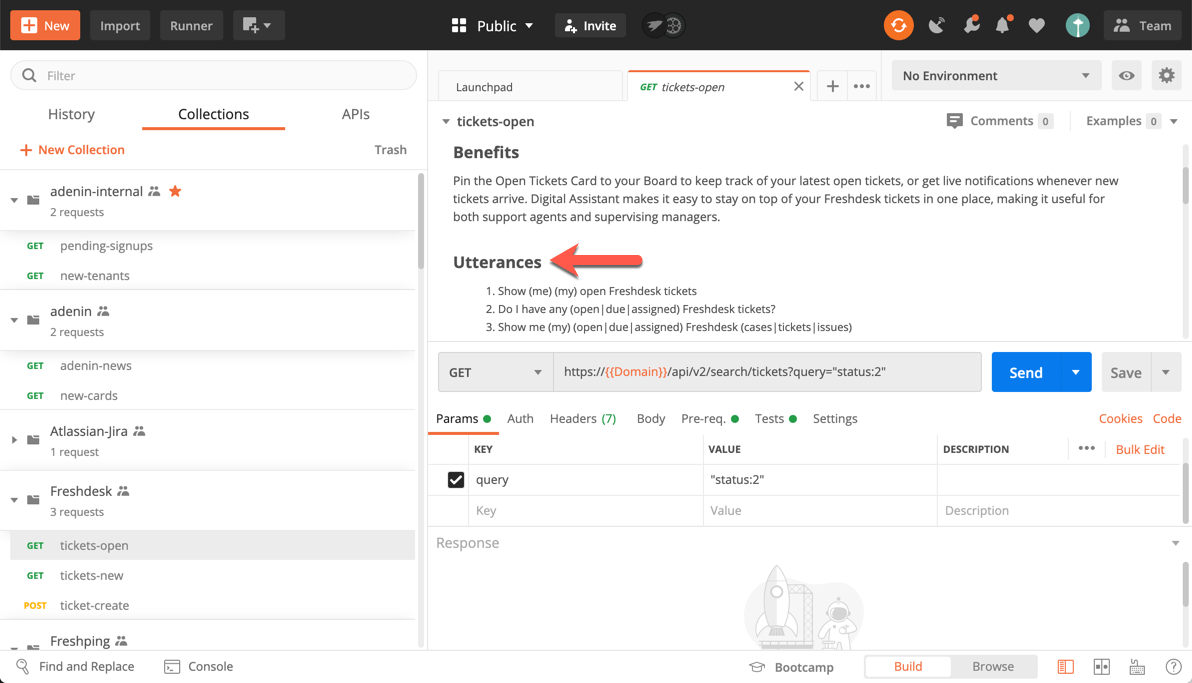The width and height of the screenshot is (1192, 683).
Task: Open the manage environments gear icon
Action: pos(1166,75)
